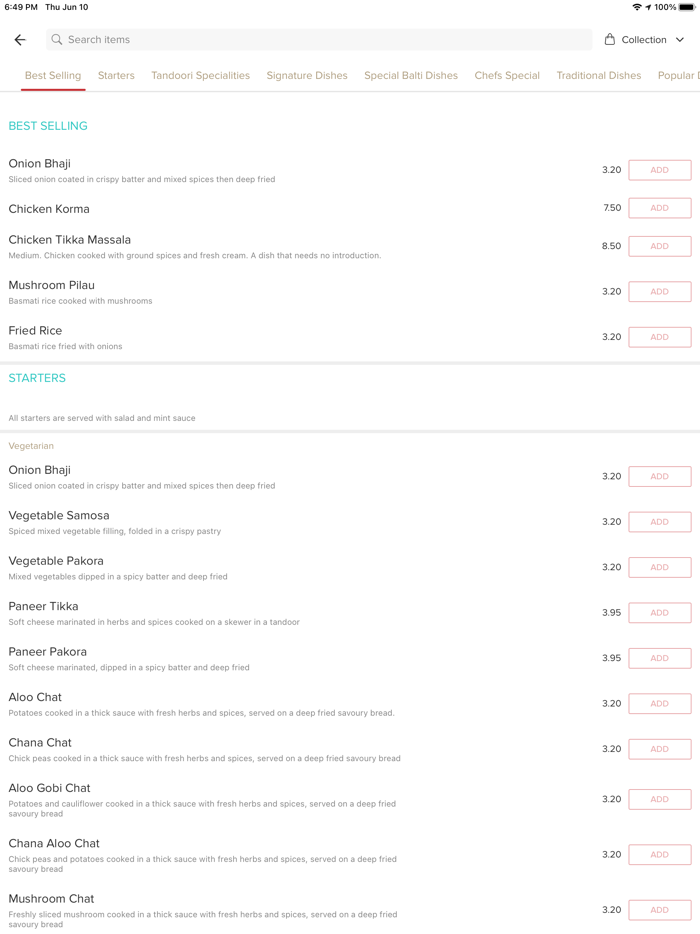Tap the shopping bag icon
The image size is (700, 934).
click(x=610, y=40)
